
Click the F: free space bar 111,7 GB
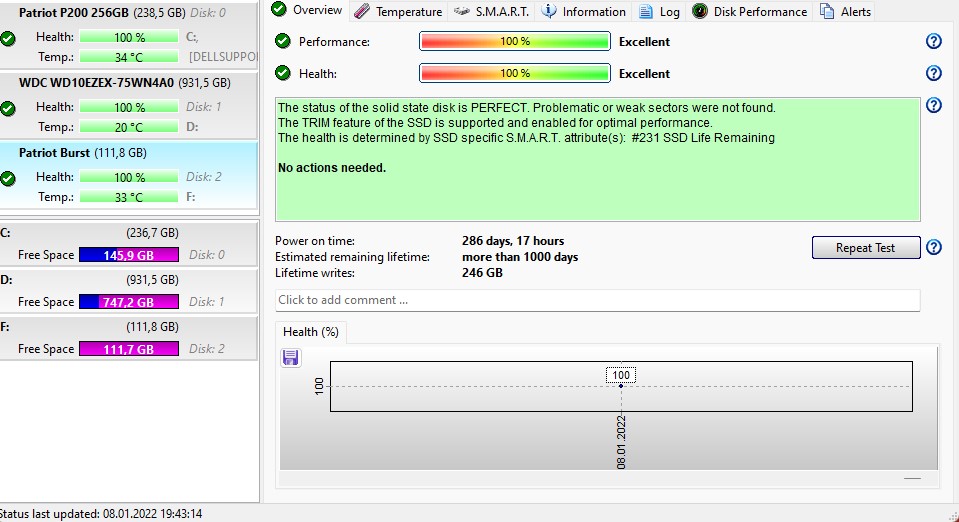129,349
